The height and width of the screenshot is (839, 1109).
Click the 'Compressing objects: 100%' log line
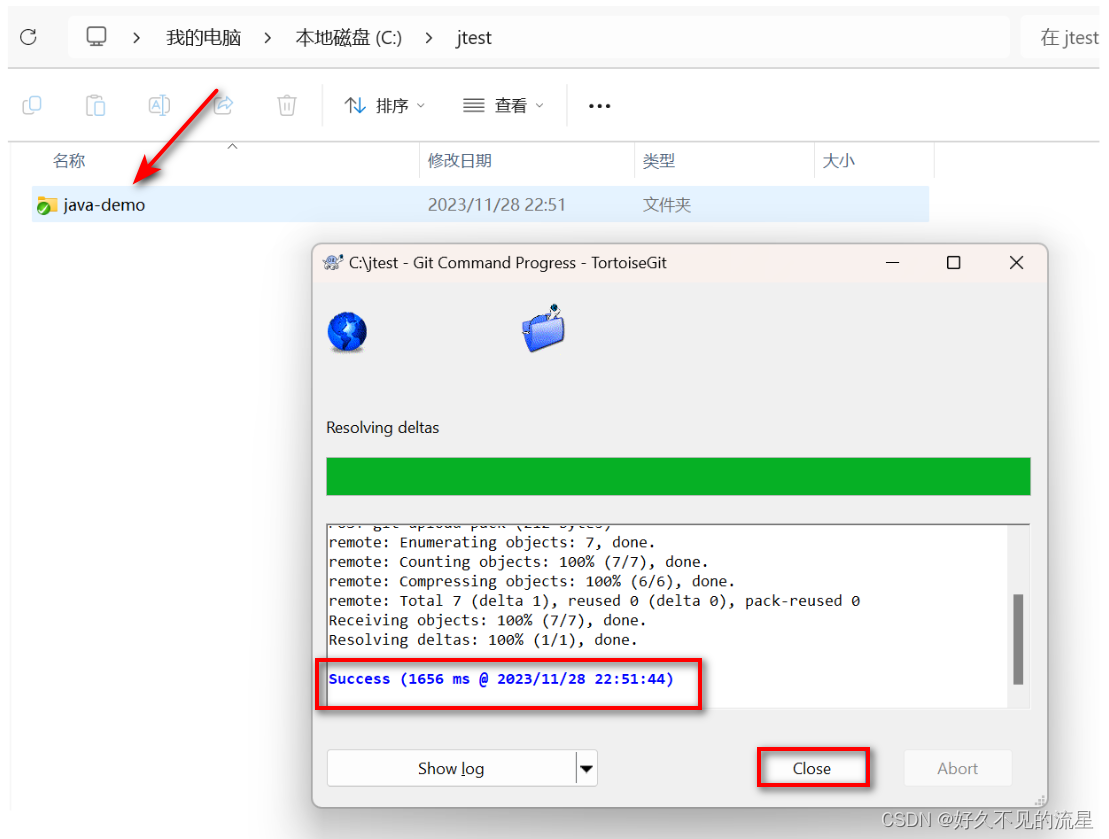click(532, 581)
